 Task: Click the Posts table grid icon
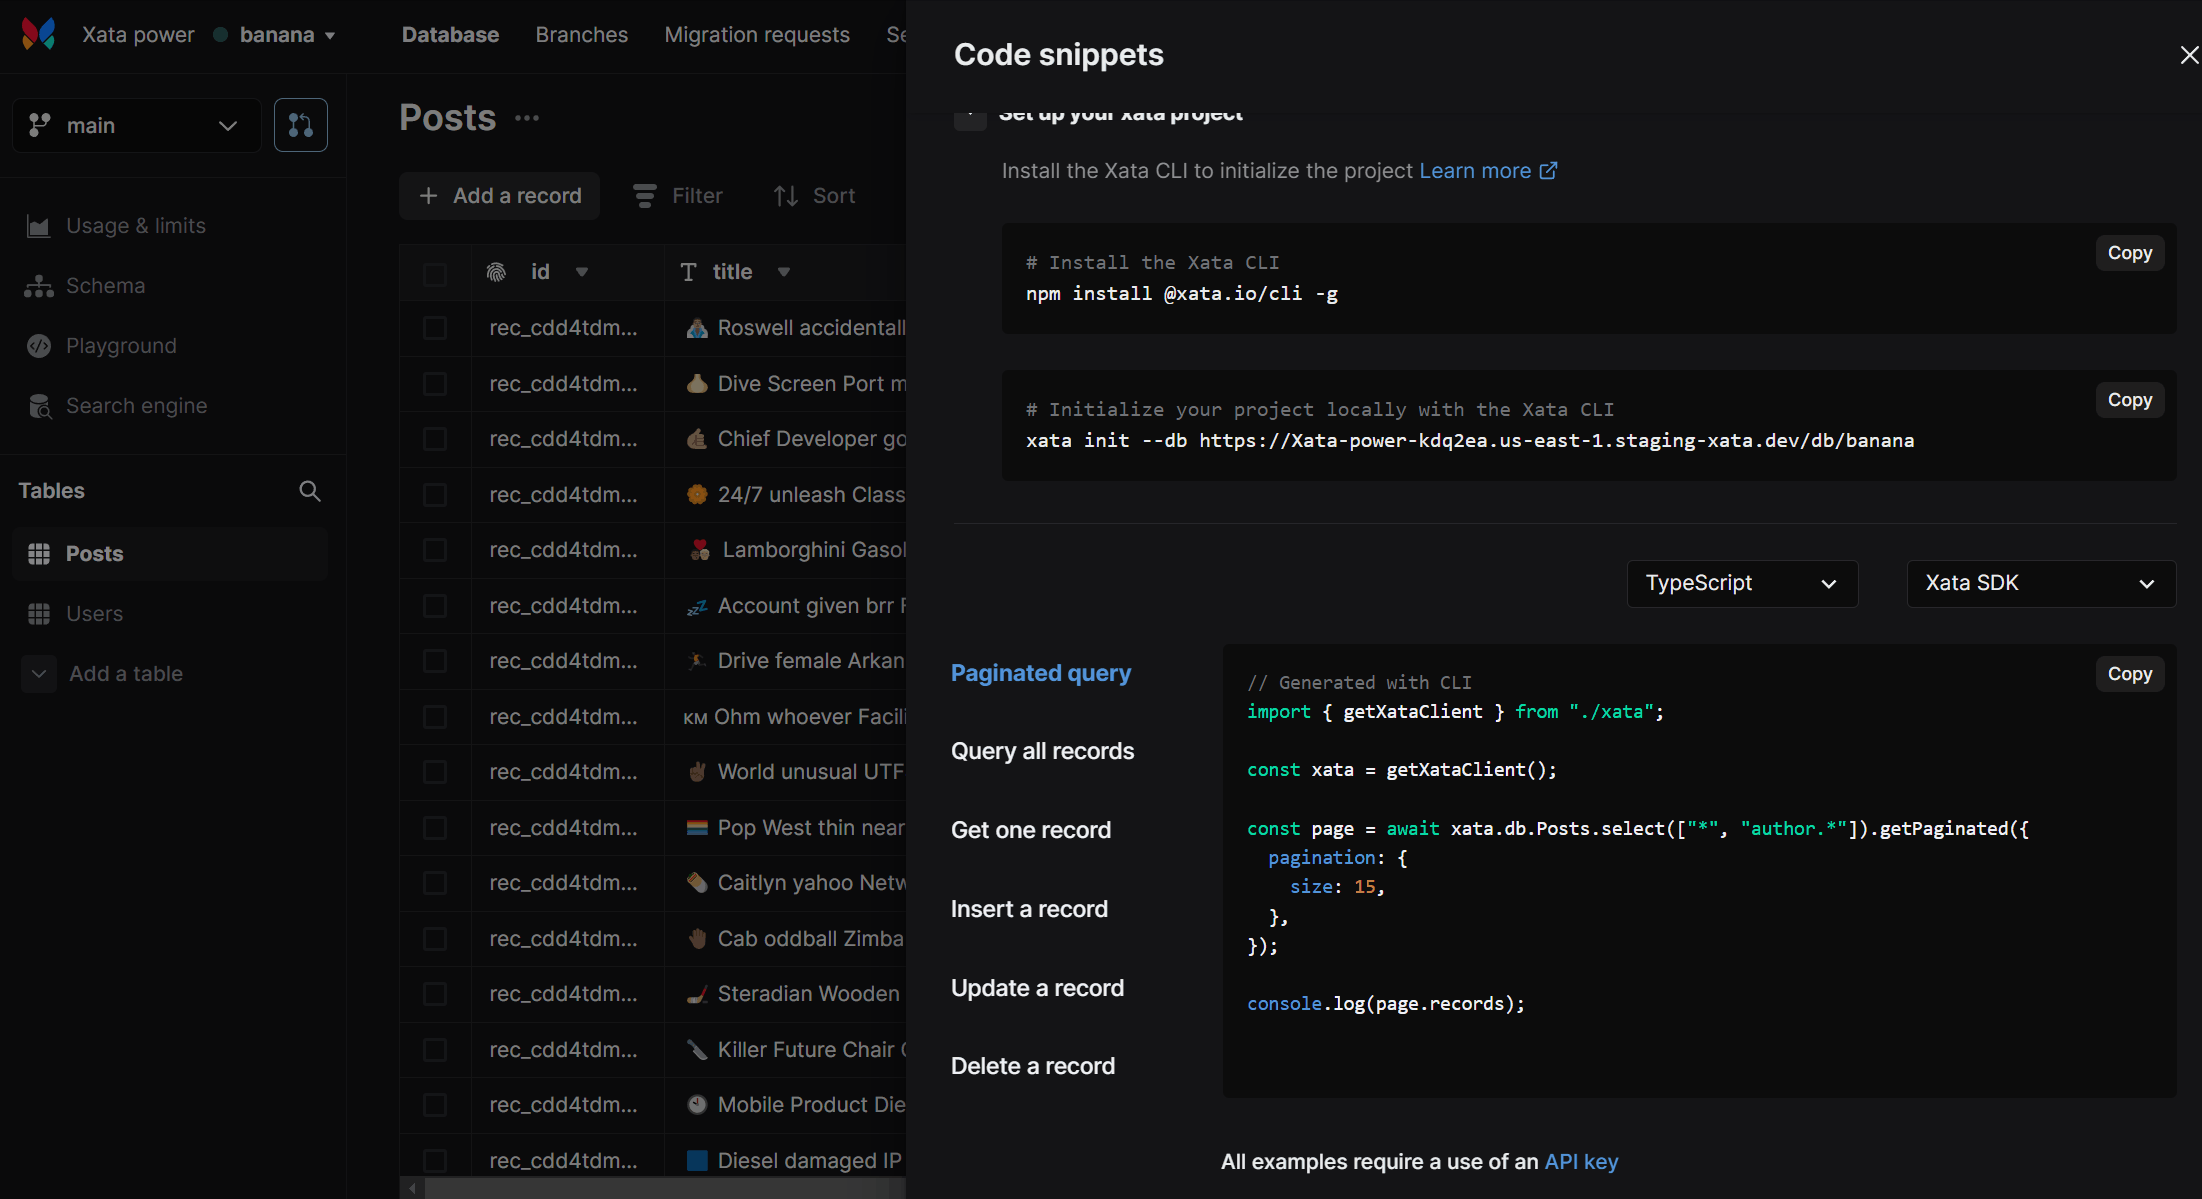point(38,554)
